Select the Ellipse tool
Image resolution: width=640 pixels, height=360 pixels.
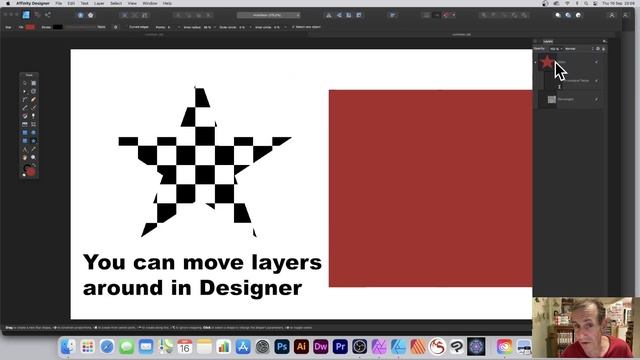(33, 133)
